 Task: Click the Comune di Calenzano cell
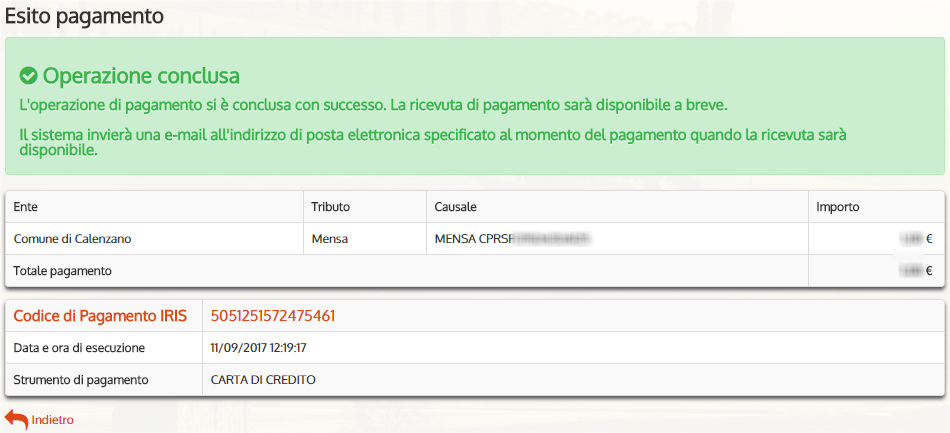tap(72, 239)
